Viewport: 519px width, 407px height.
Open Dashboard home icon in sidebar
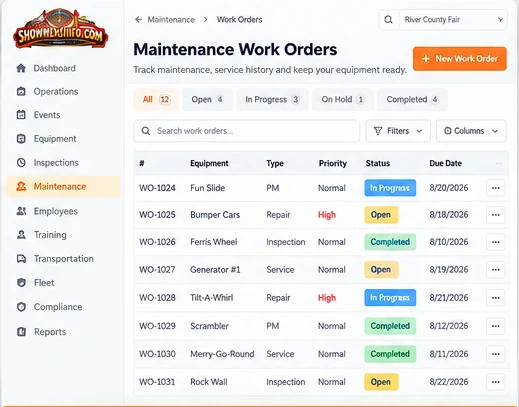click(21, 68)
